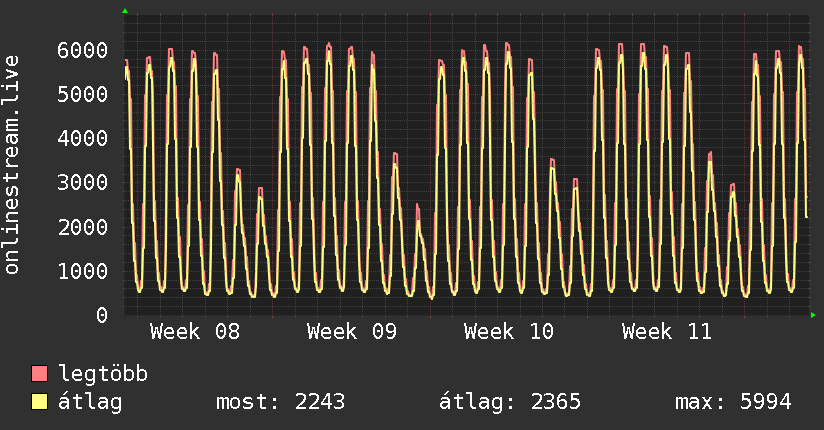Click the 5000 y-axis label
This screenshot has width=824, height=430.
coord(83,95)
